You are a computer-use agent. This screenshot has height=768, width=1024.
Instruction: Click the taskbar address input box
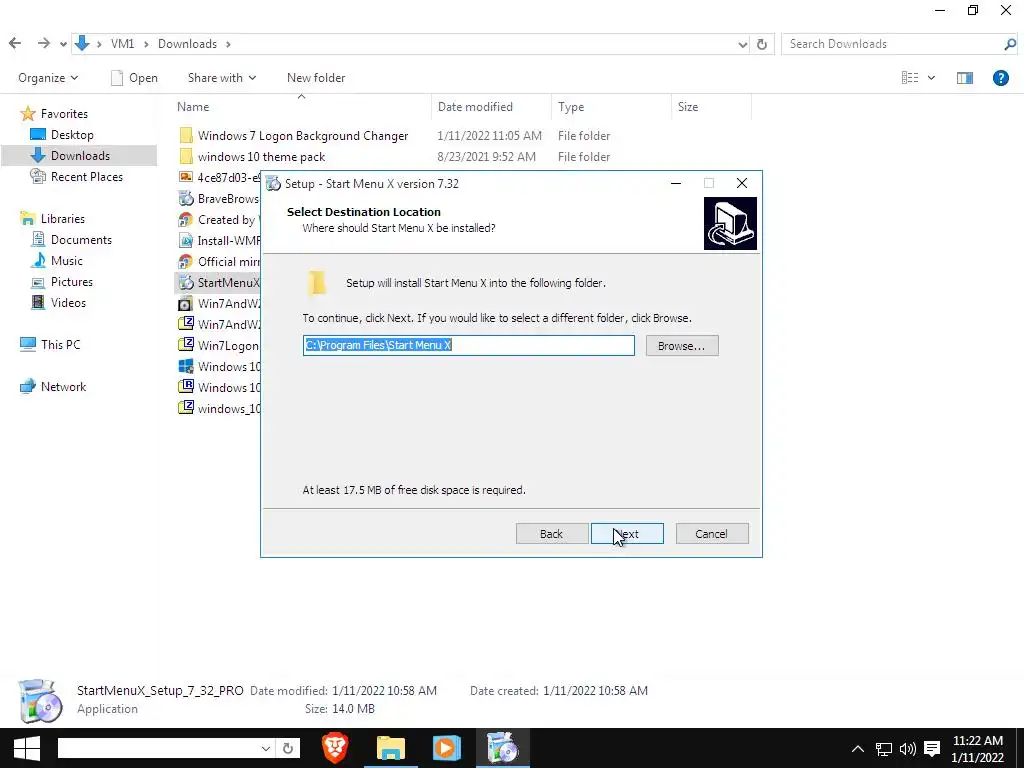point(158,748)
